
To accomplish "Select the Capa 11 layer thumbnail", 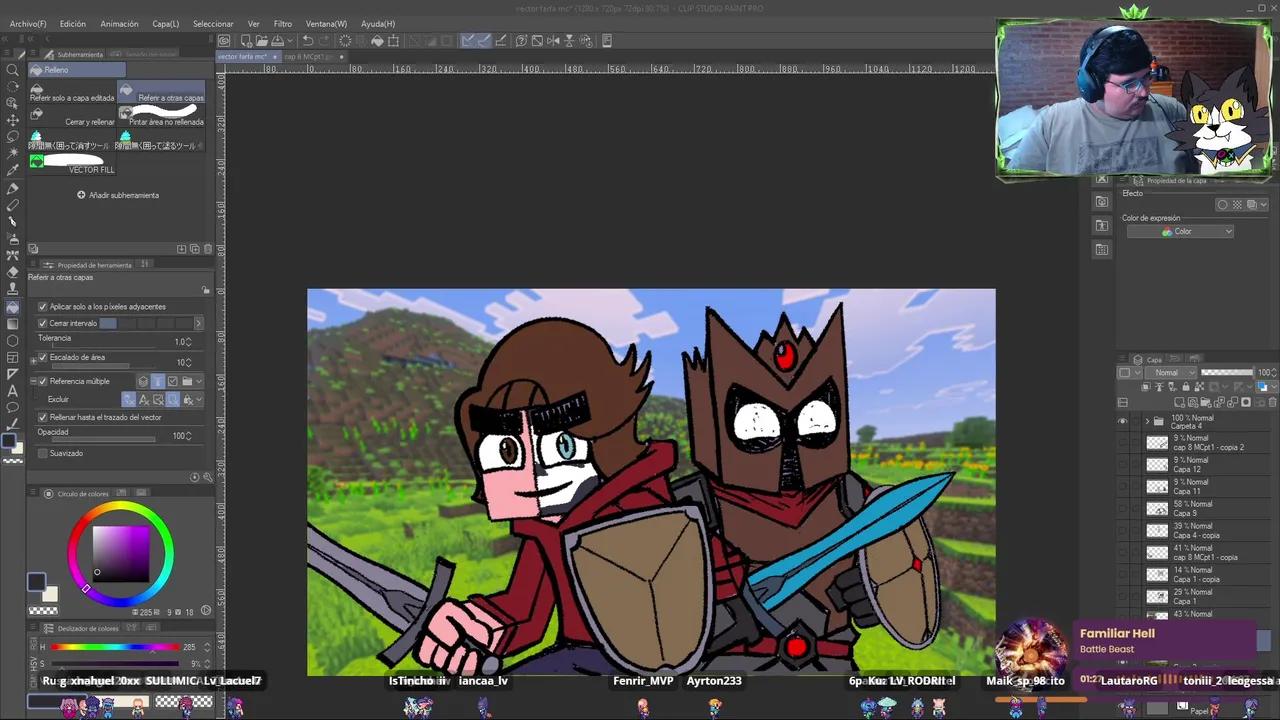I will click(x=1157, y=487).
